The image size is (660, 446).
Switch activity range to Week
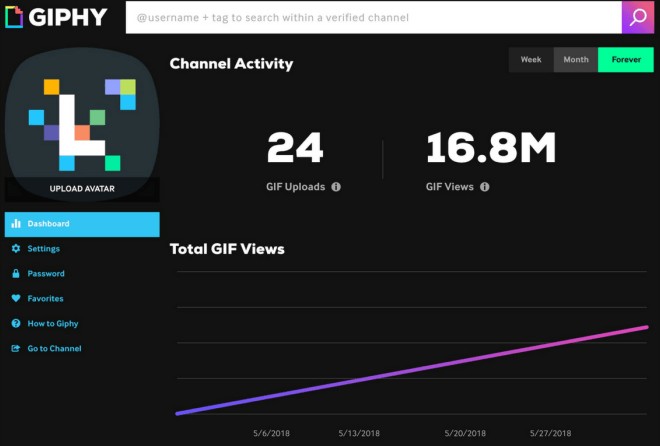pos(531,60)
